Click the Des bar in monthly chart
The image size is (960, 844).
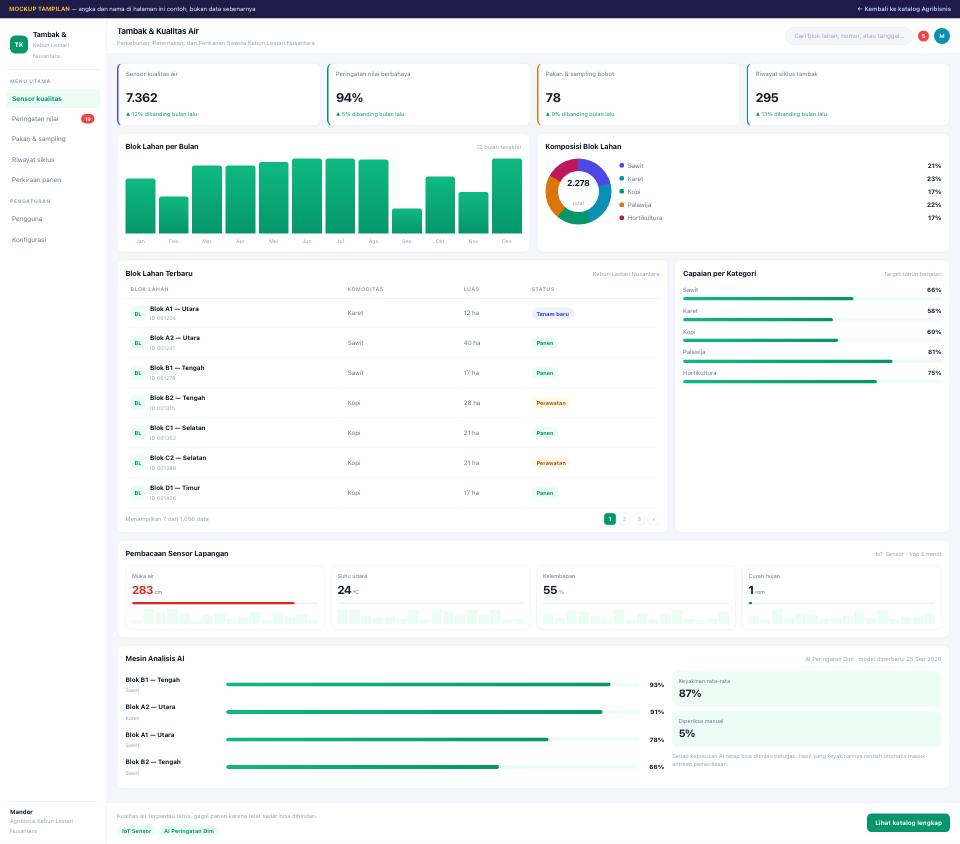[507, 196]
